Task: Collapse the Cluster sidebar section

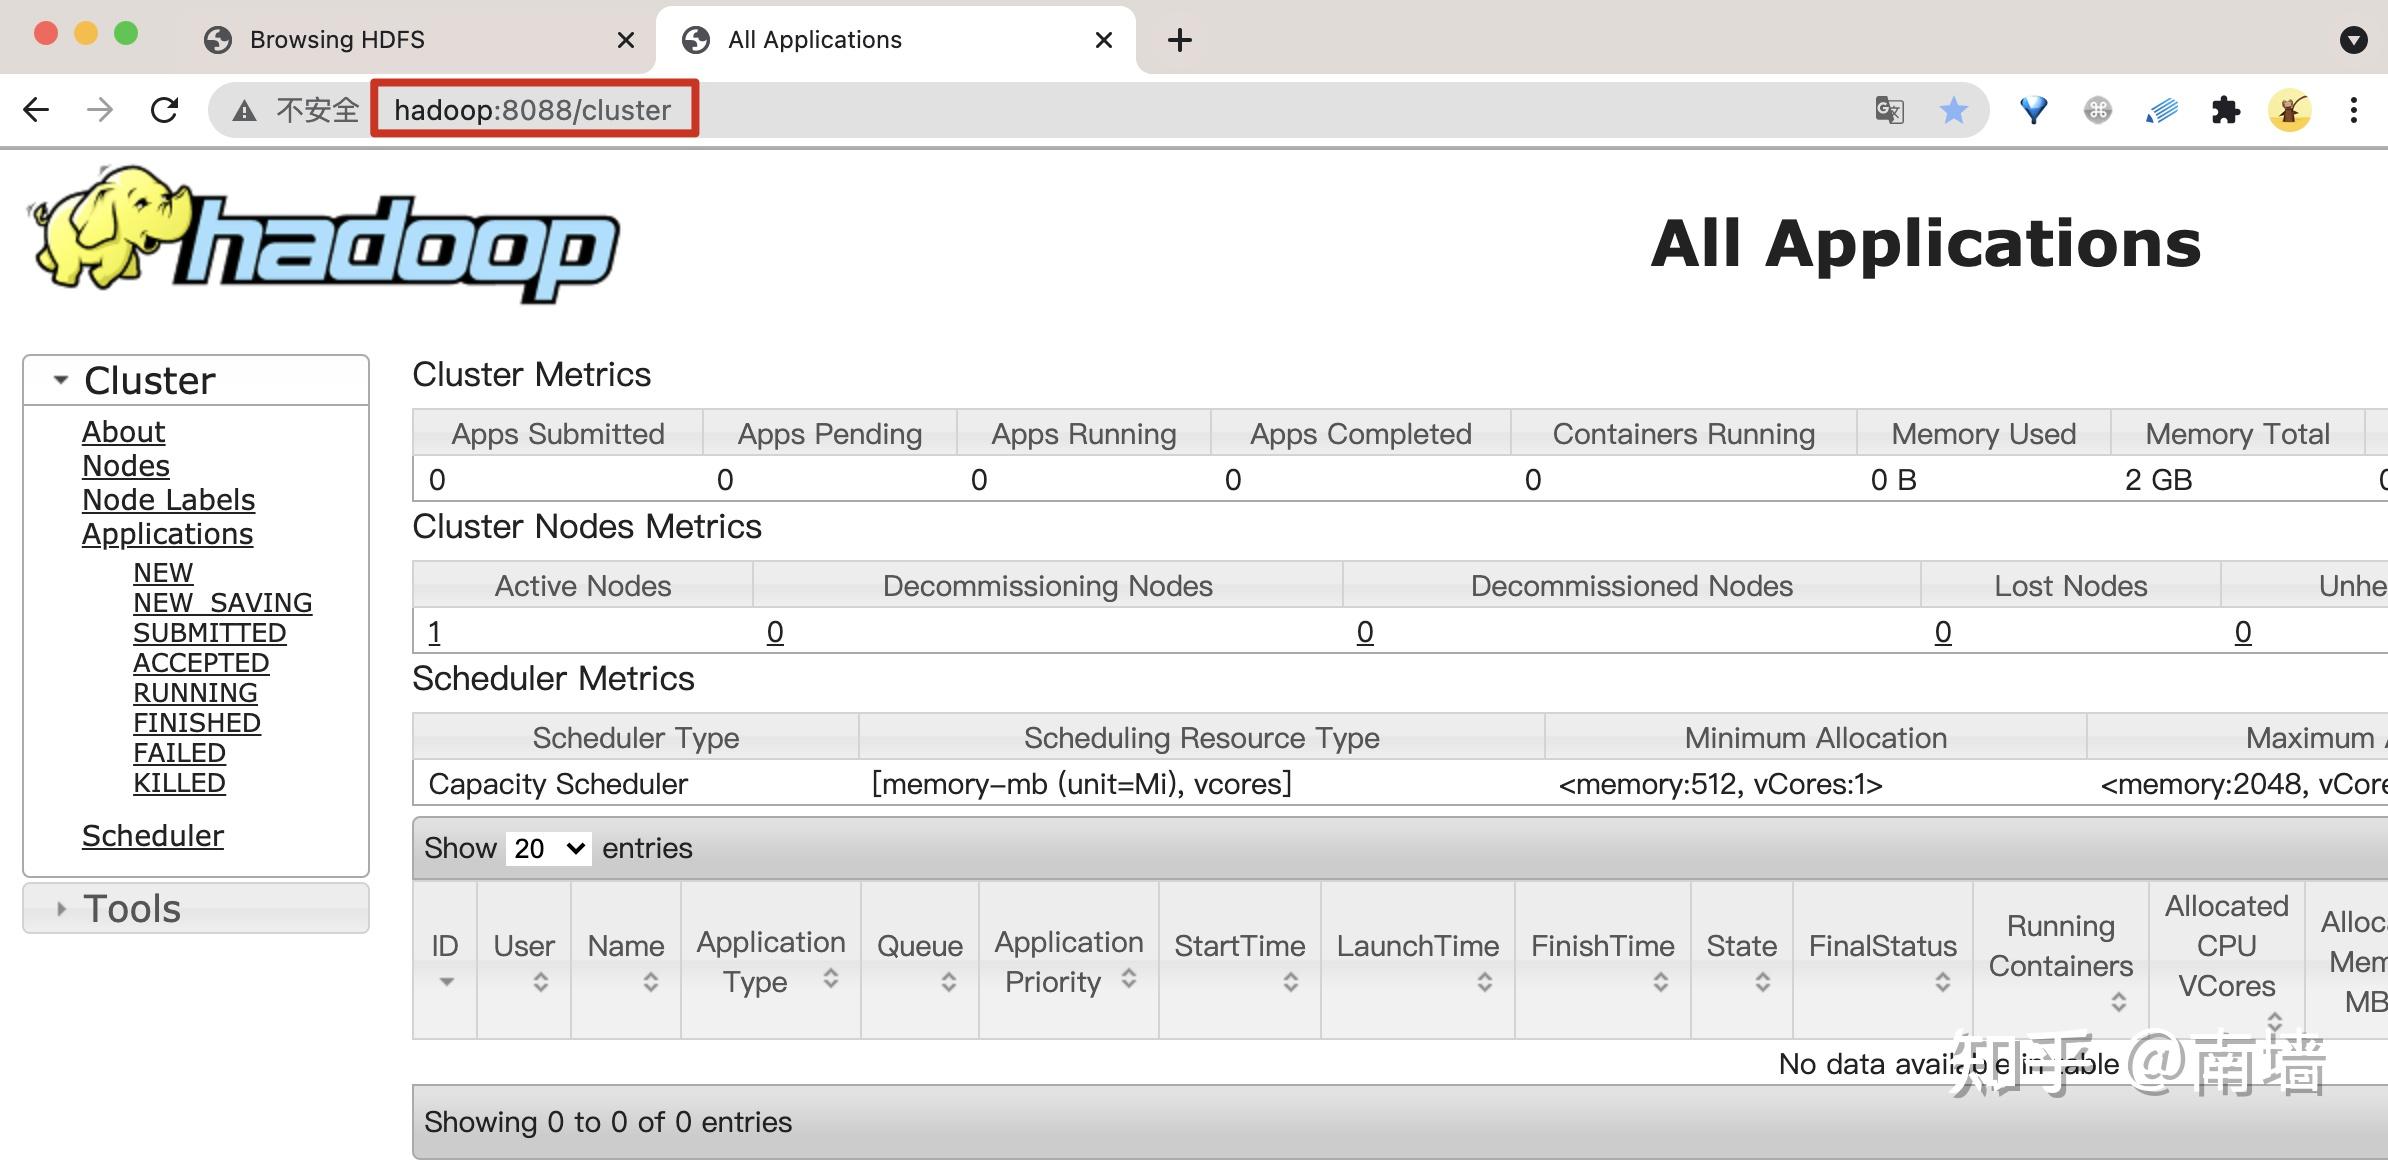Action: tap(58, 378)
